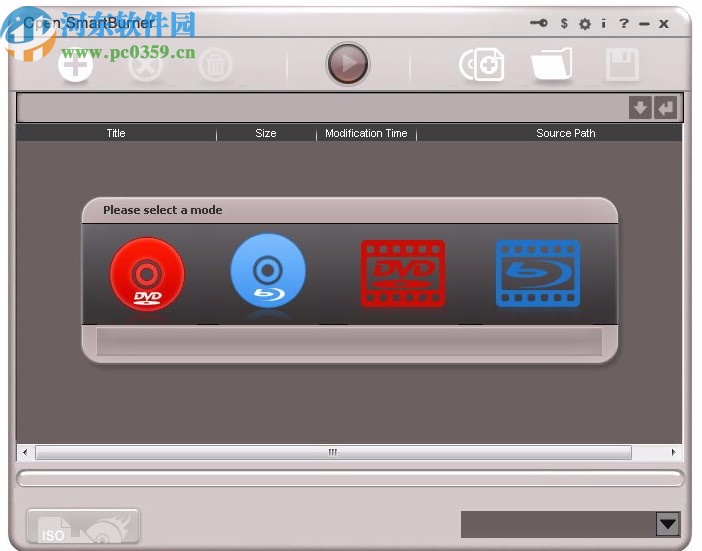Sort by the Title column header
The image size is (702, 551).
click(116, 133)
